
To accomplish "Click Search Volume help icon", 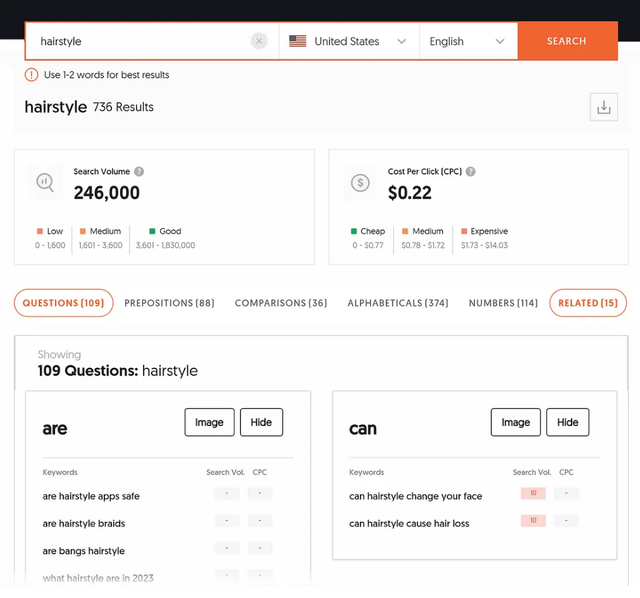I will pos(139,172).
